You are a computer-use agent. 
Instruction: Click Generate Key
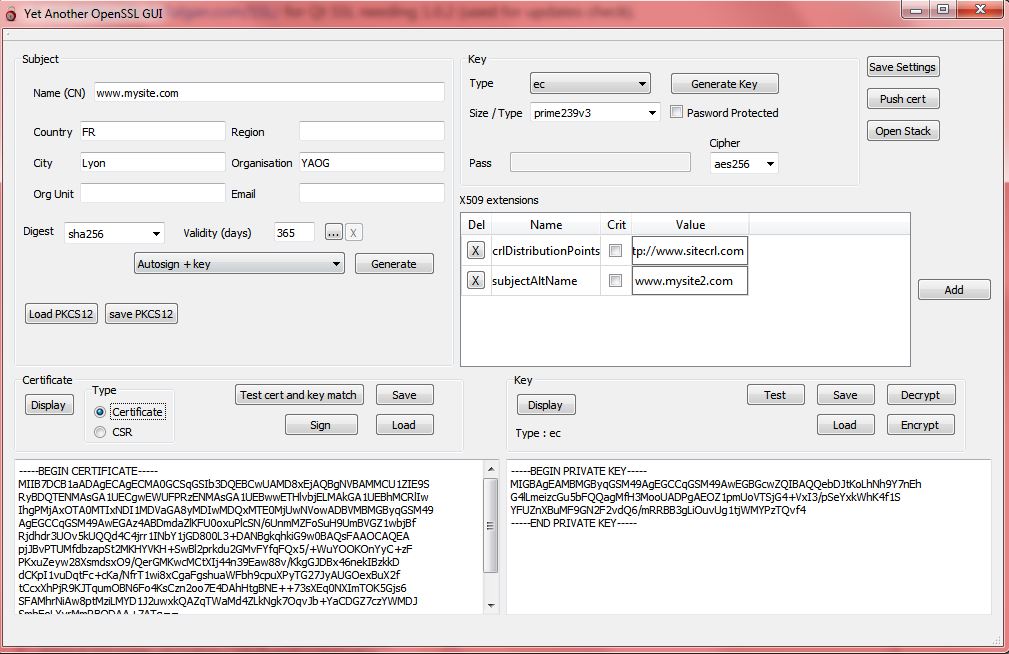[x=723, y=83]
